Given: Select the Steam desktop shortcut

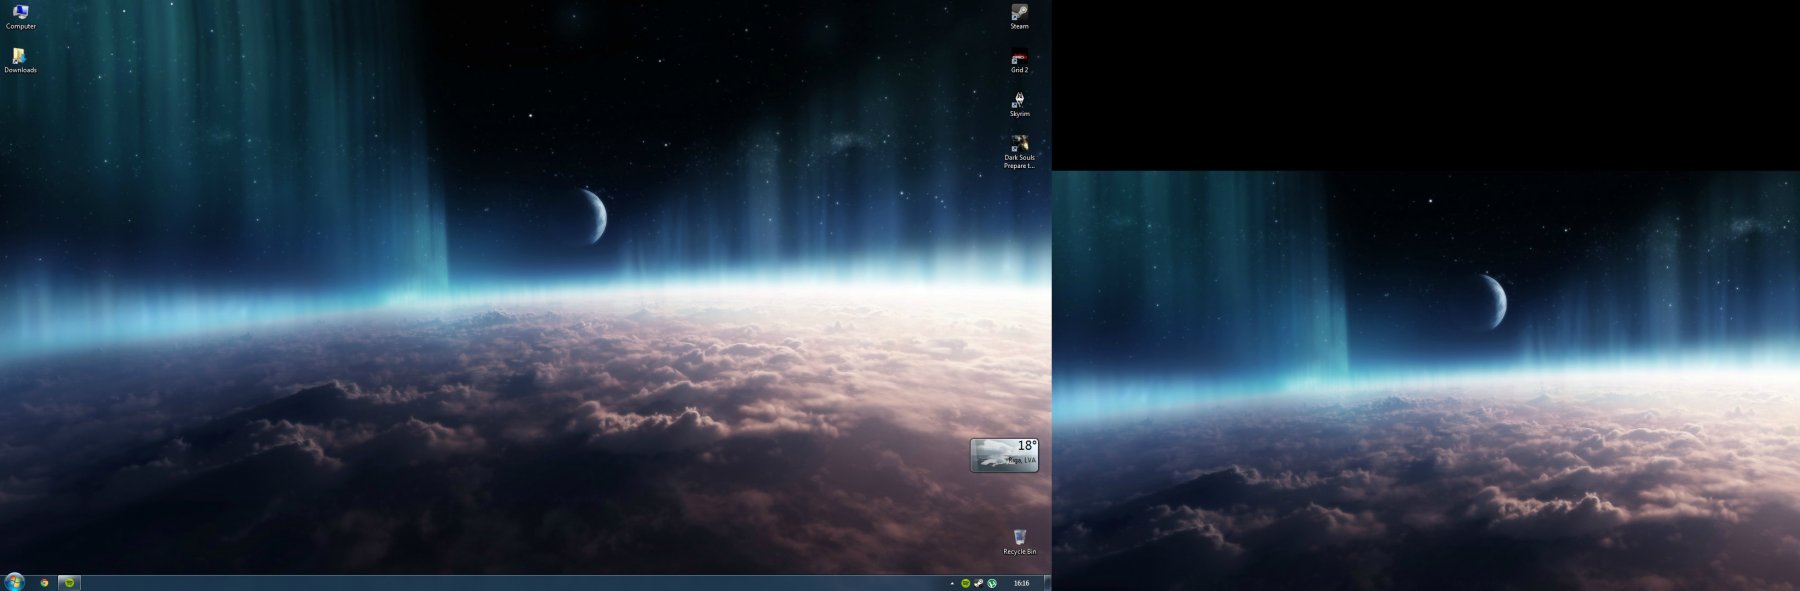Looking at the screenshot, I should pyautogui.click(x=1019, y=14).
